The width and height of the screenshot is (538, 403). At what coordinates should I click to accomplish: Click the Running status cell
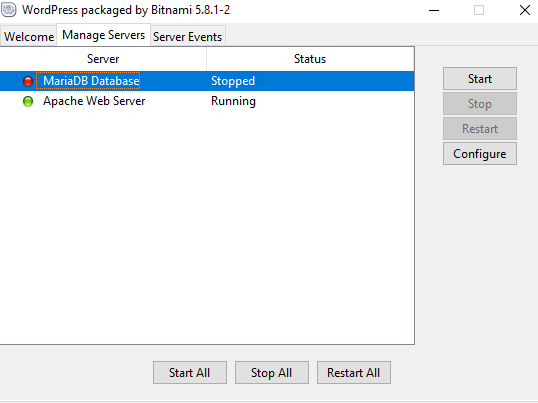coord(233,101)
